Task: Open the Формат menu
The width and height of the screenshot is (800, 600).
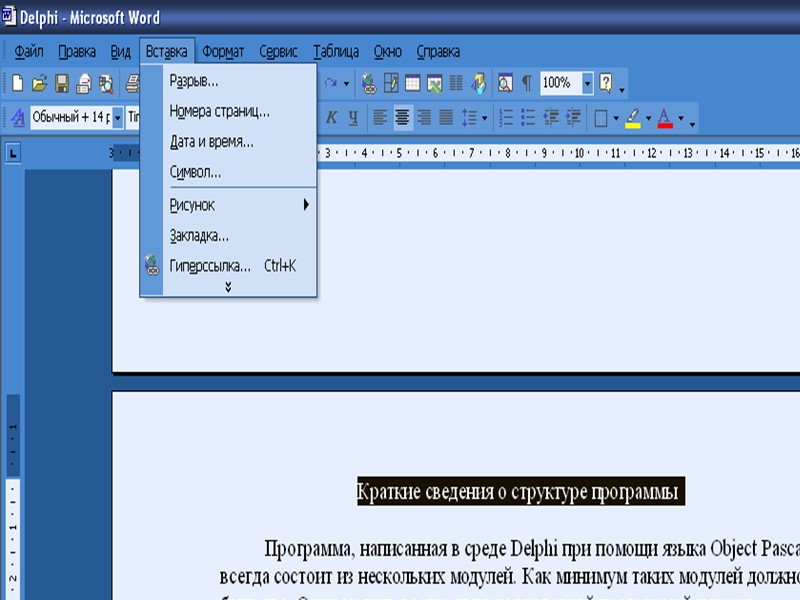Action: [223, 52]
